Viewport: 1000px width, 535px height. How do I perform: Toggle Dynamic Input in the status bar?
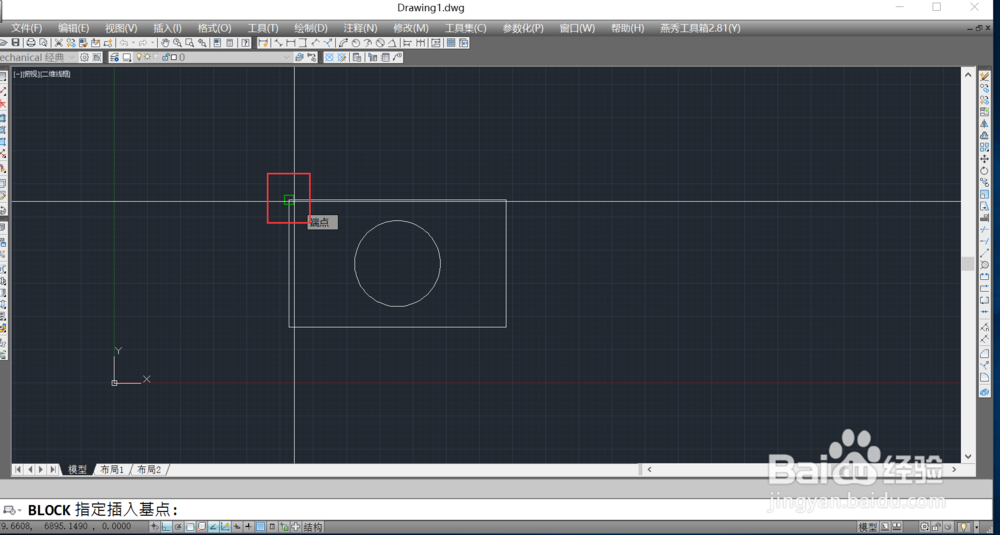pyautogui.click(x=237, y=527)
